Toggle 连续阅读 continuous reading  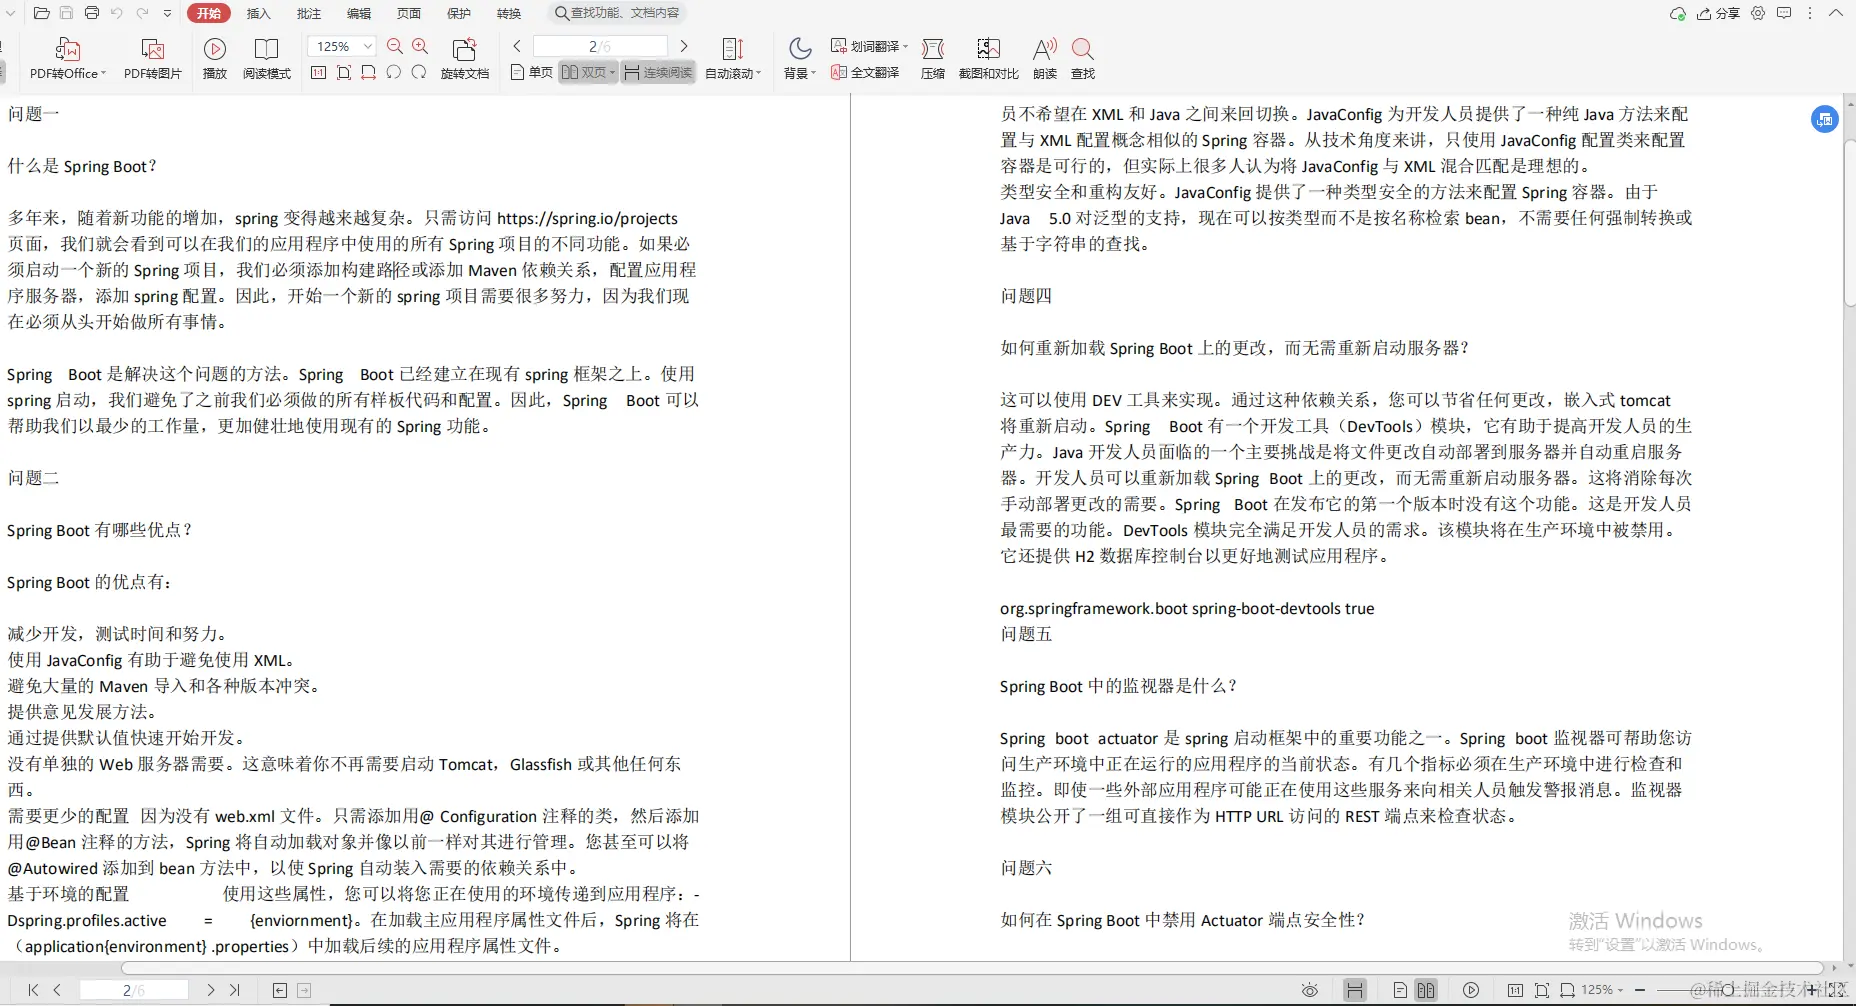[x=658, y=72]
